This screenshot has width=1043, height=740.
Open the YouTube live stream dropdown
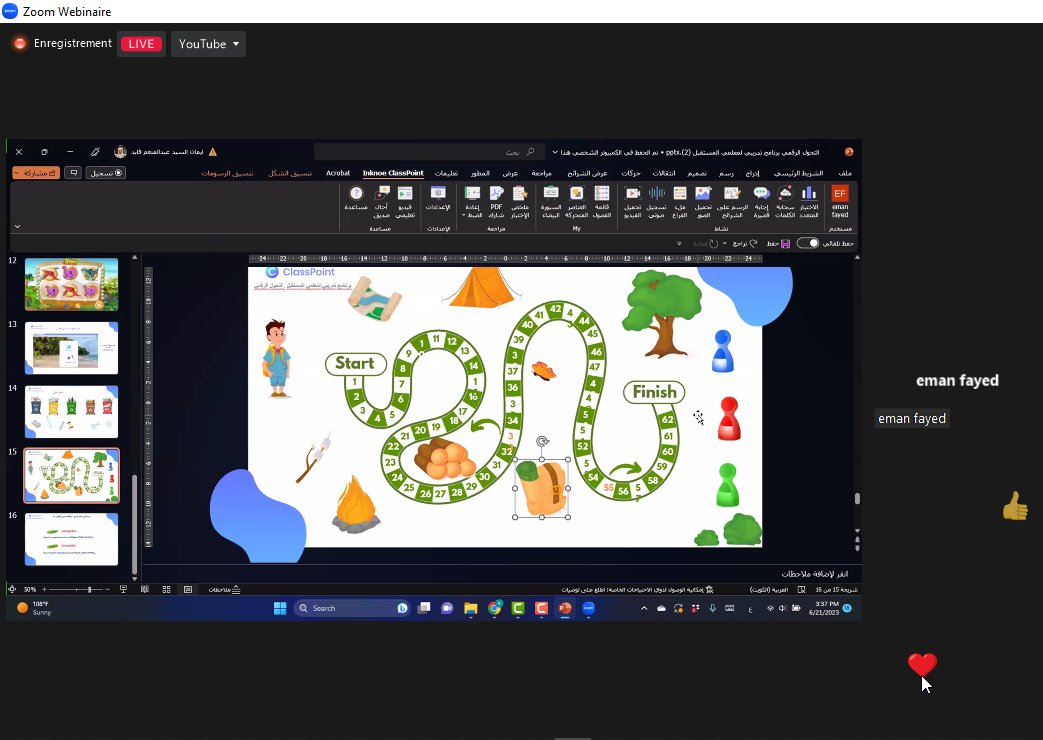pyautogui.click(x=208, y=44)
